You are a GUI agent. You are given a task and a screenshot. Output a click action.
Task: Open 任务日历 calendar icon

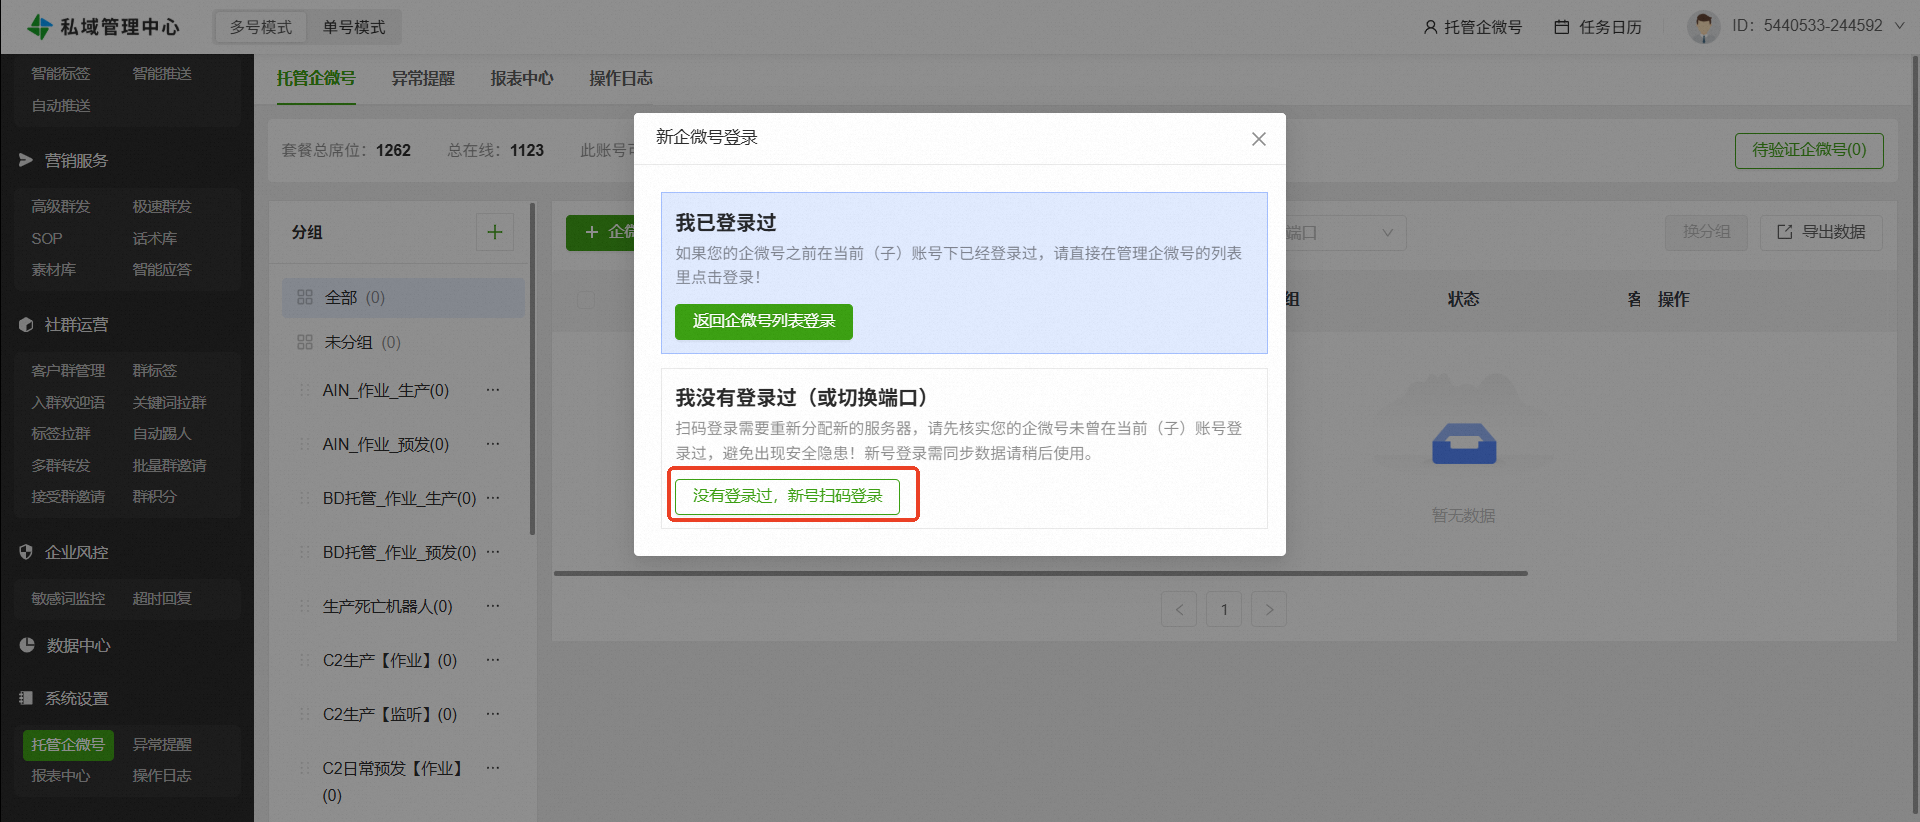[1563, 27]
